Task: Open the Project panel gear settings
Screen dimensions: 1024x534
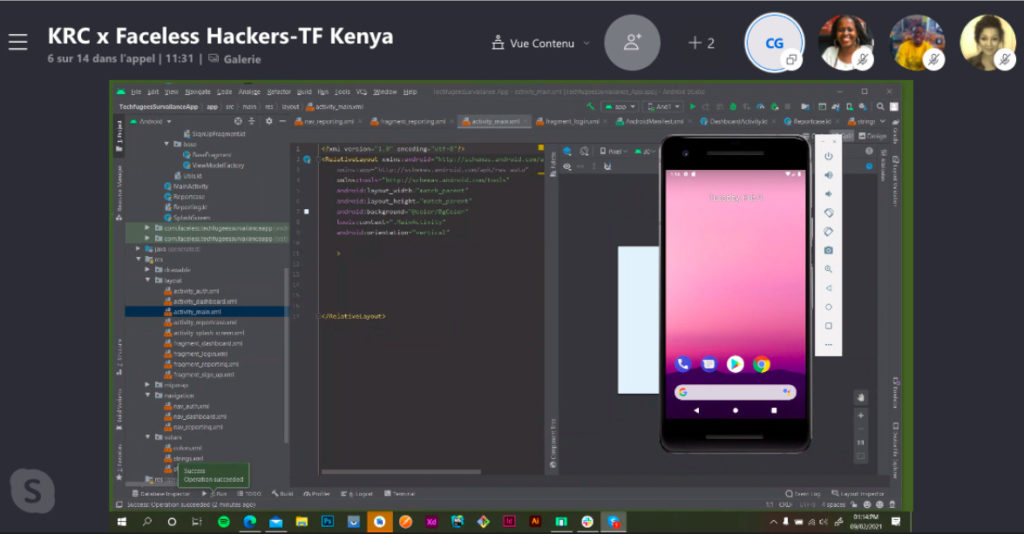Action: [268, 121]
